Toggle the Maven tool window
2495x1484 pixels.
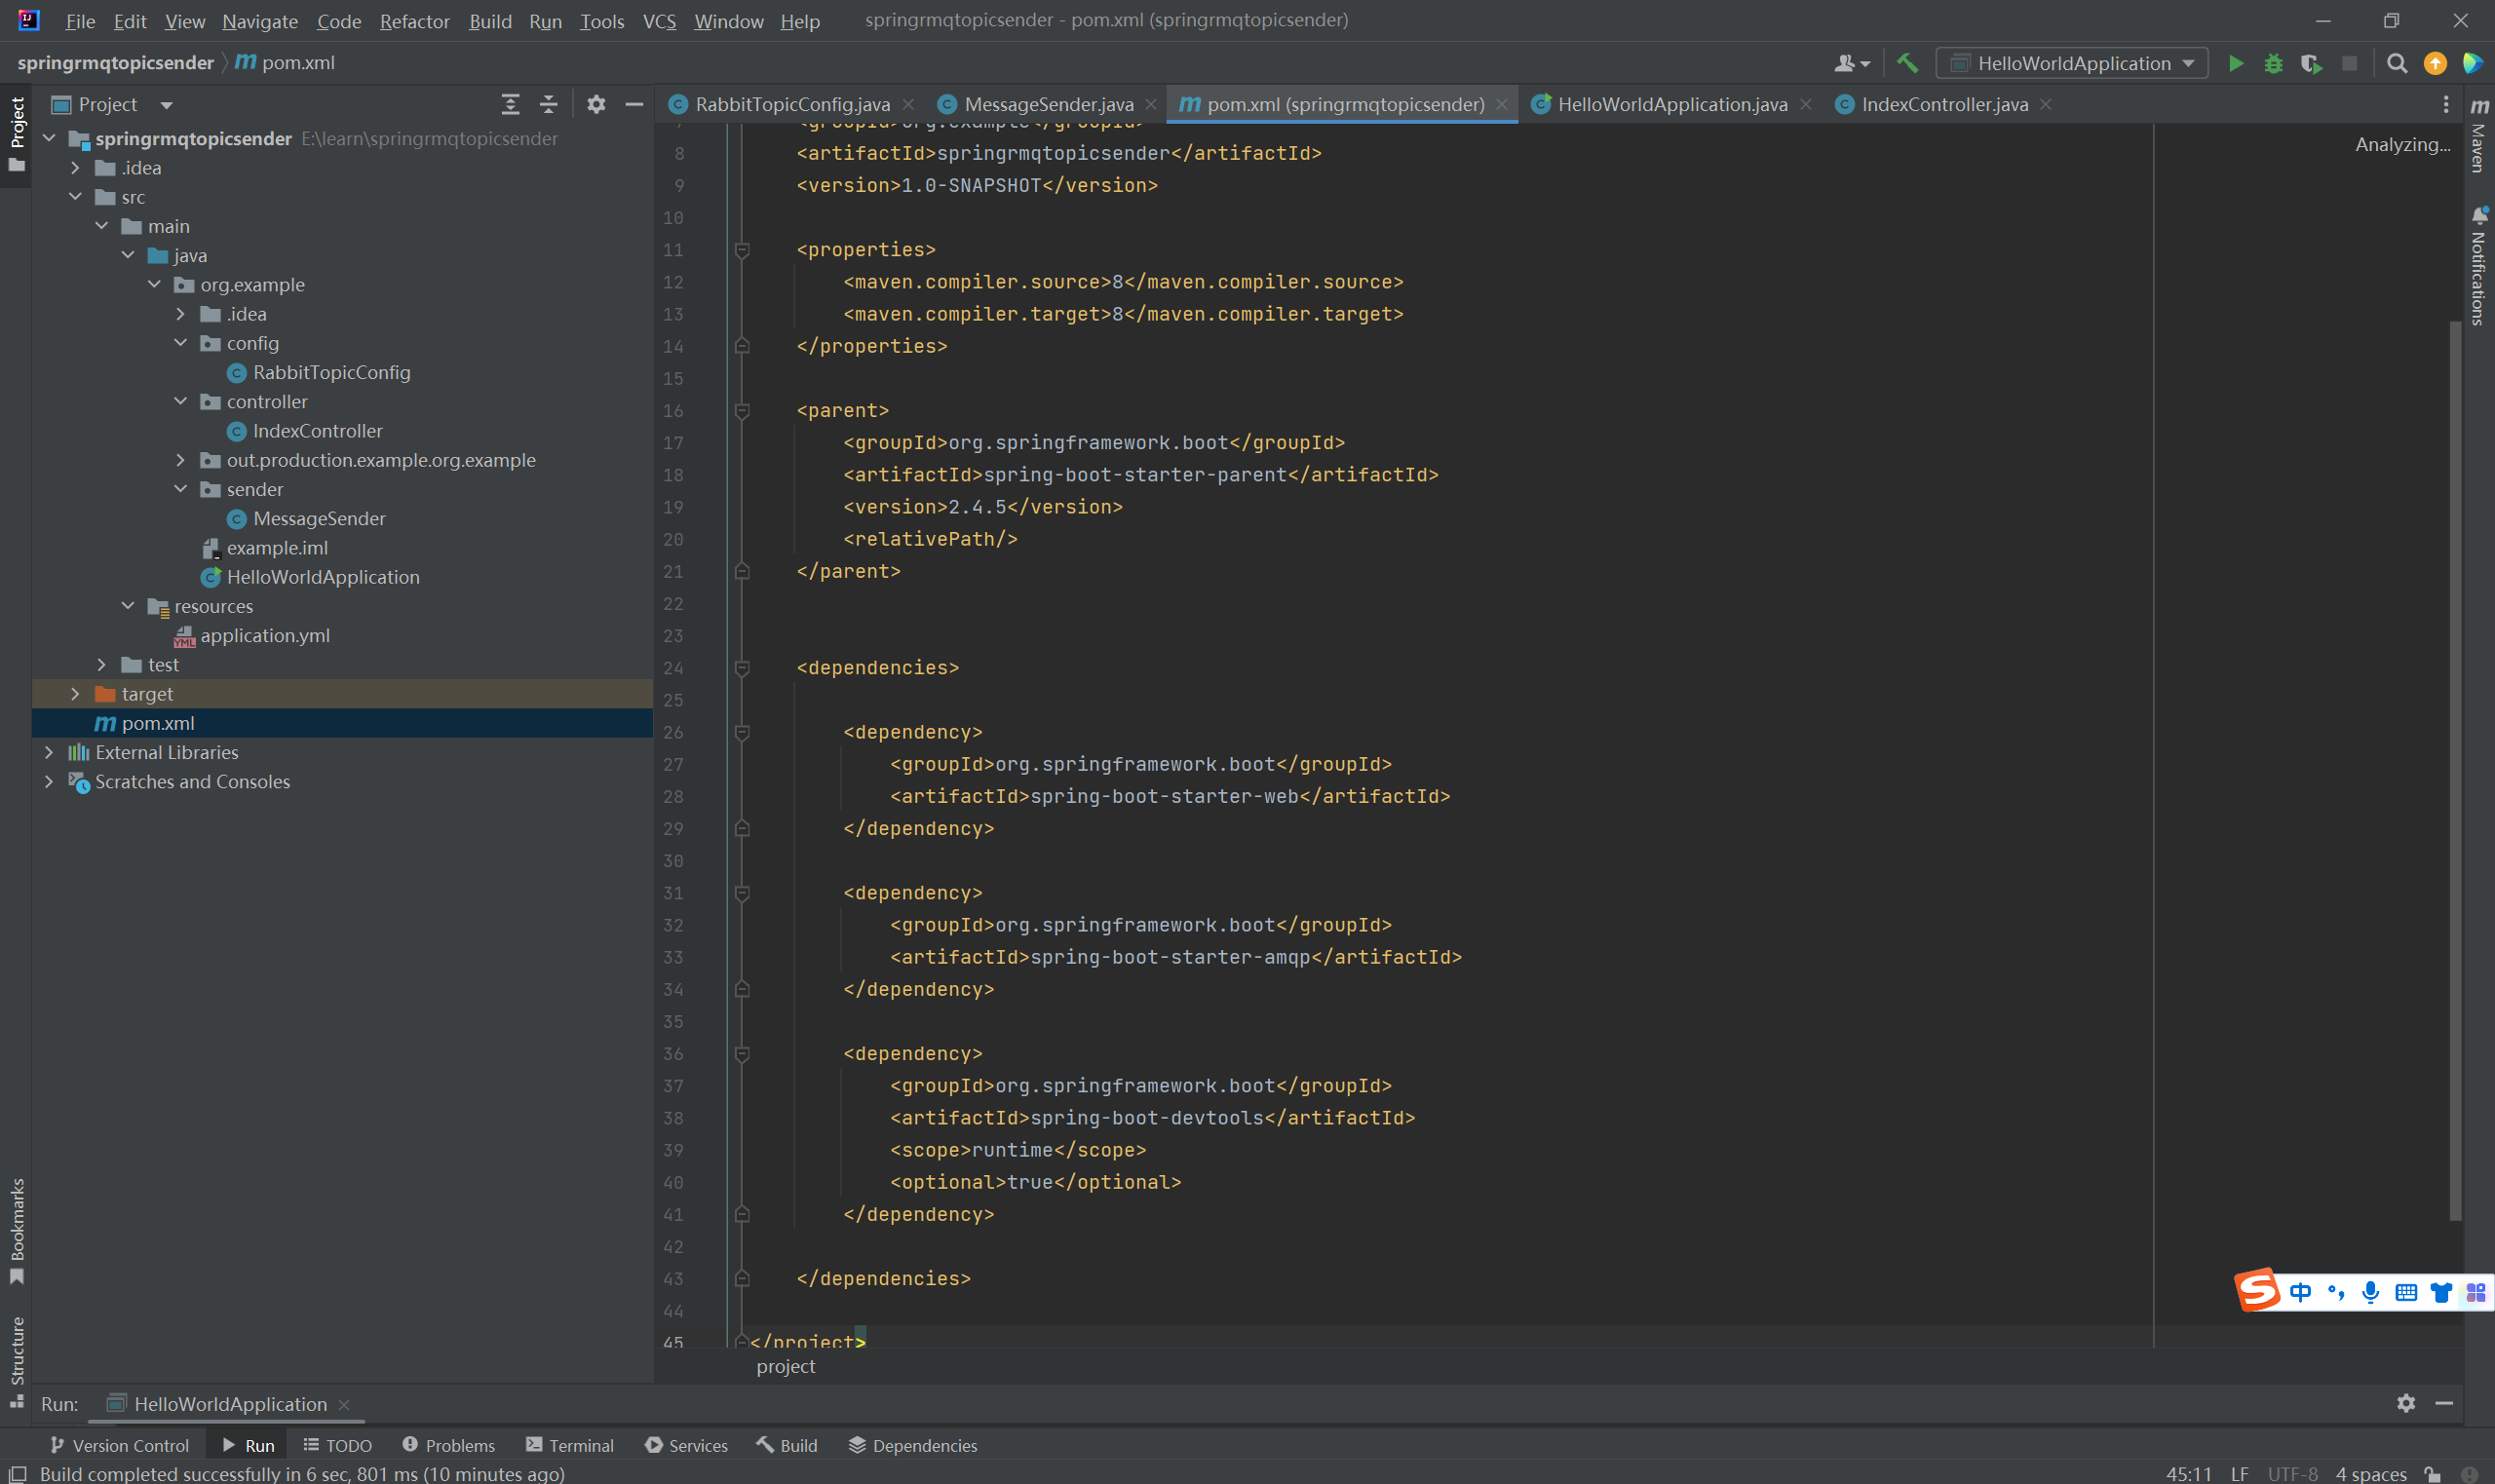[2479, 135]
